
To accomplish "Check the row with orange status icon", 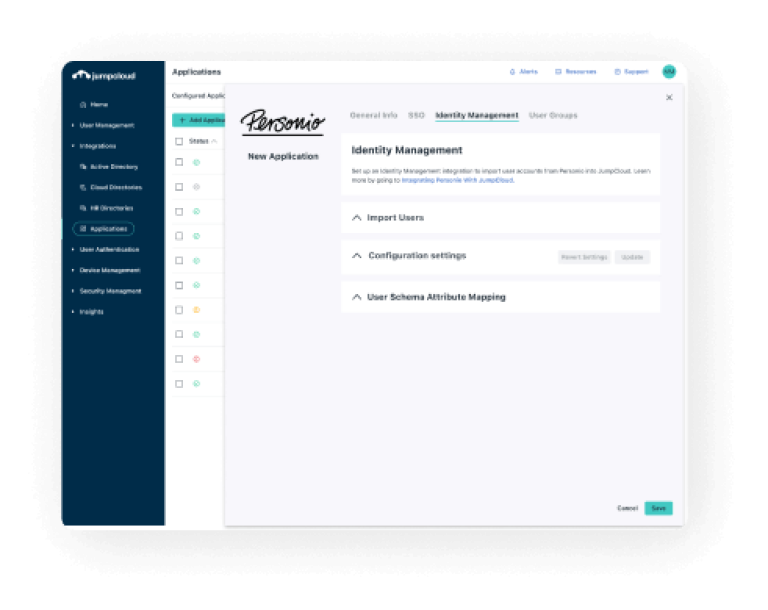I will [x=179, y=310].
